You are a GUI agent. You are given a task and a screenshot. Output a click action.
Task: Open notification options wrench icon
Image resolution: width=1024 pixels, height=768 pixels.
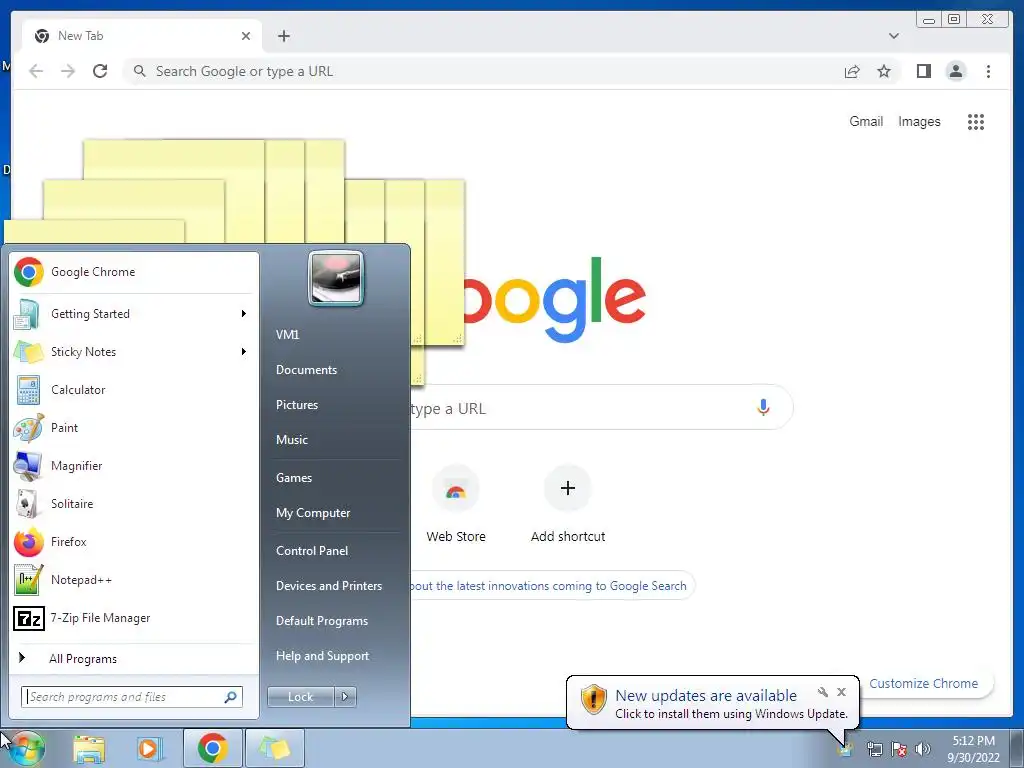(x=823, y=692)
